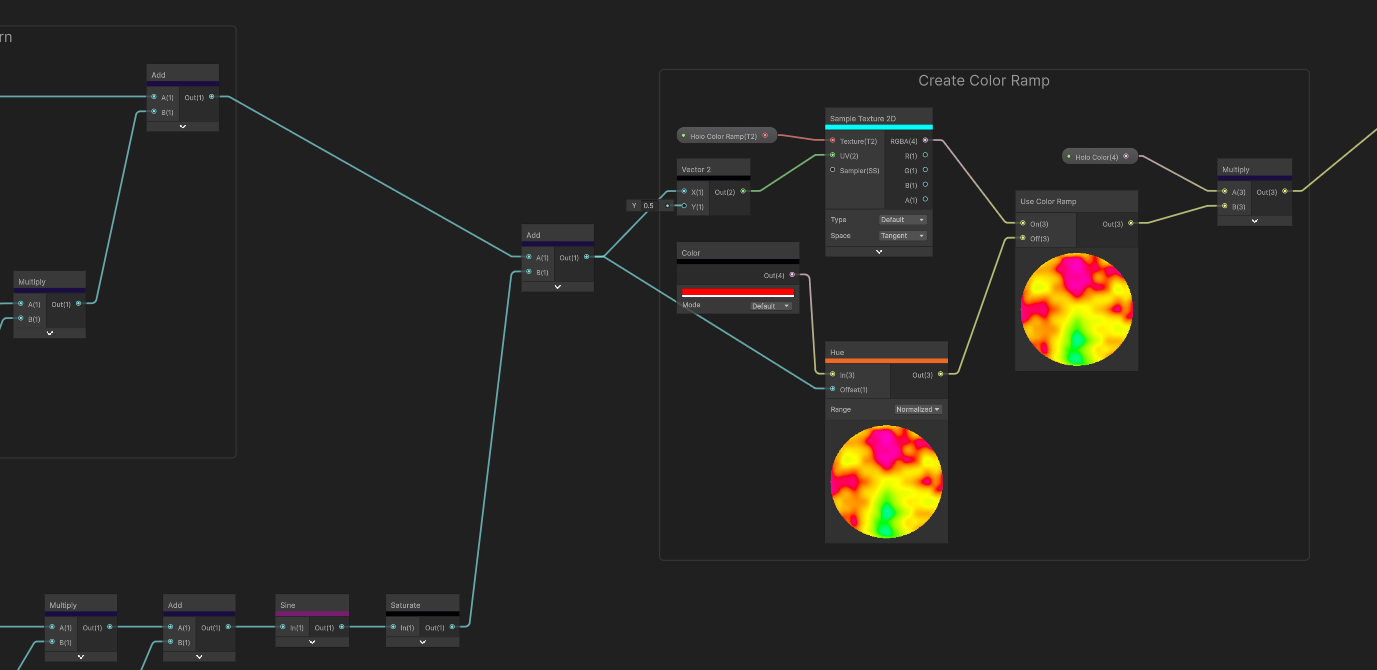Click the Texture(T2) input port on Sample Texture 2D
The image size is (1377, 670).
832,141
